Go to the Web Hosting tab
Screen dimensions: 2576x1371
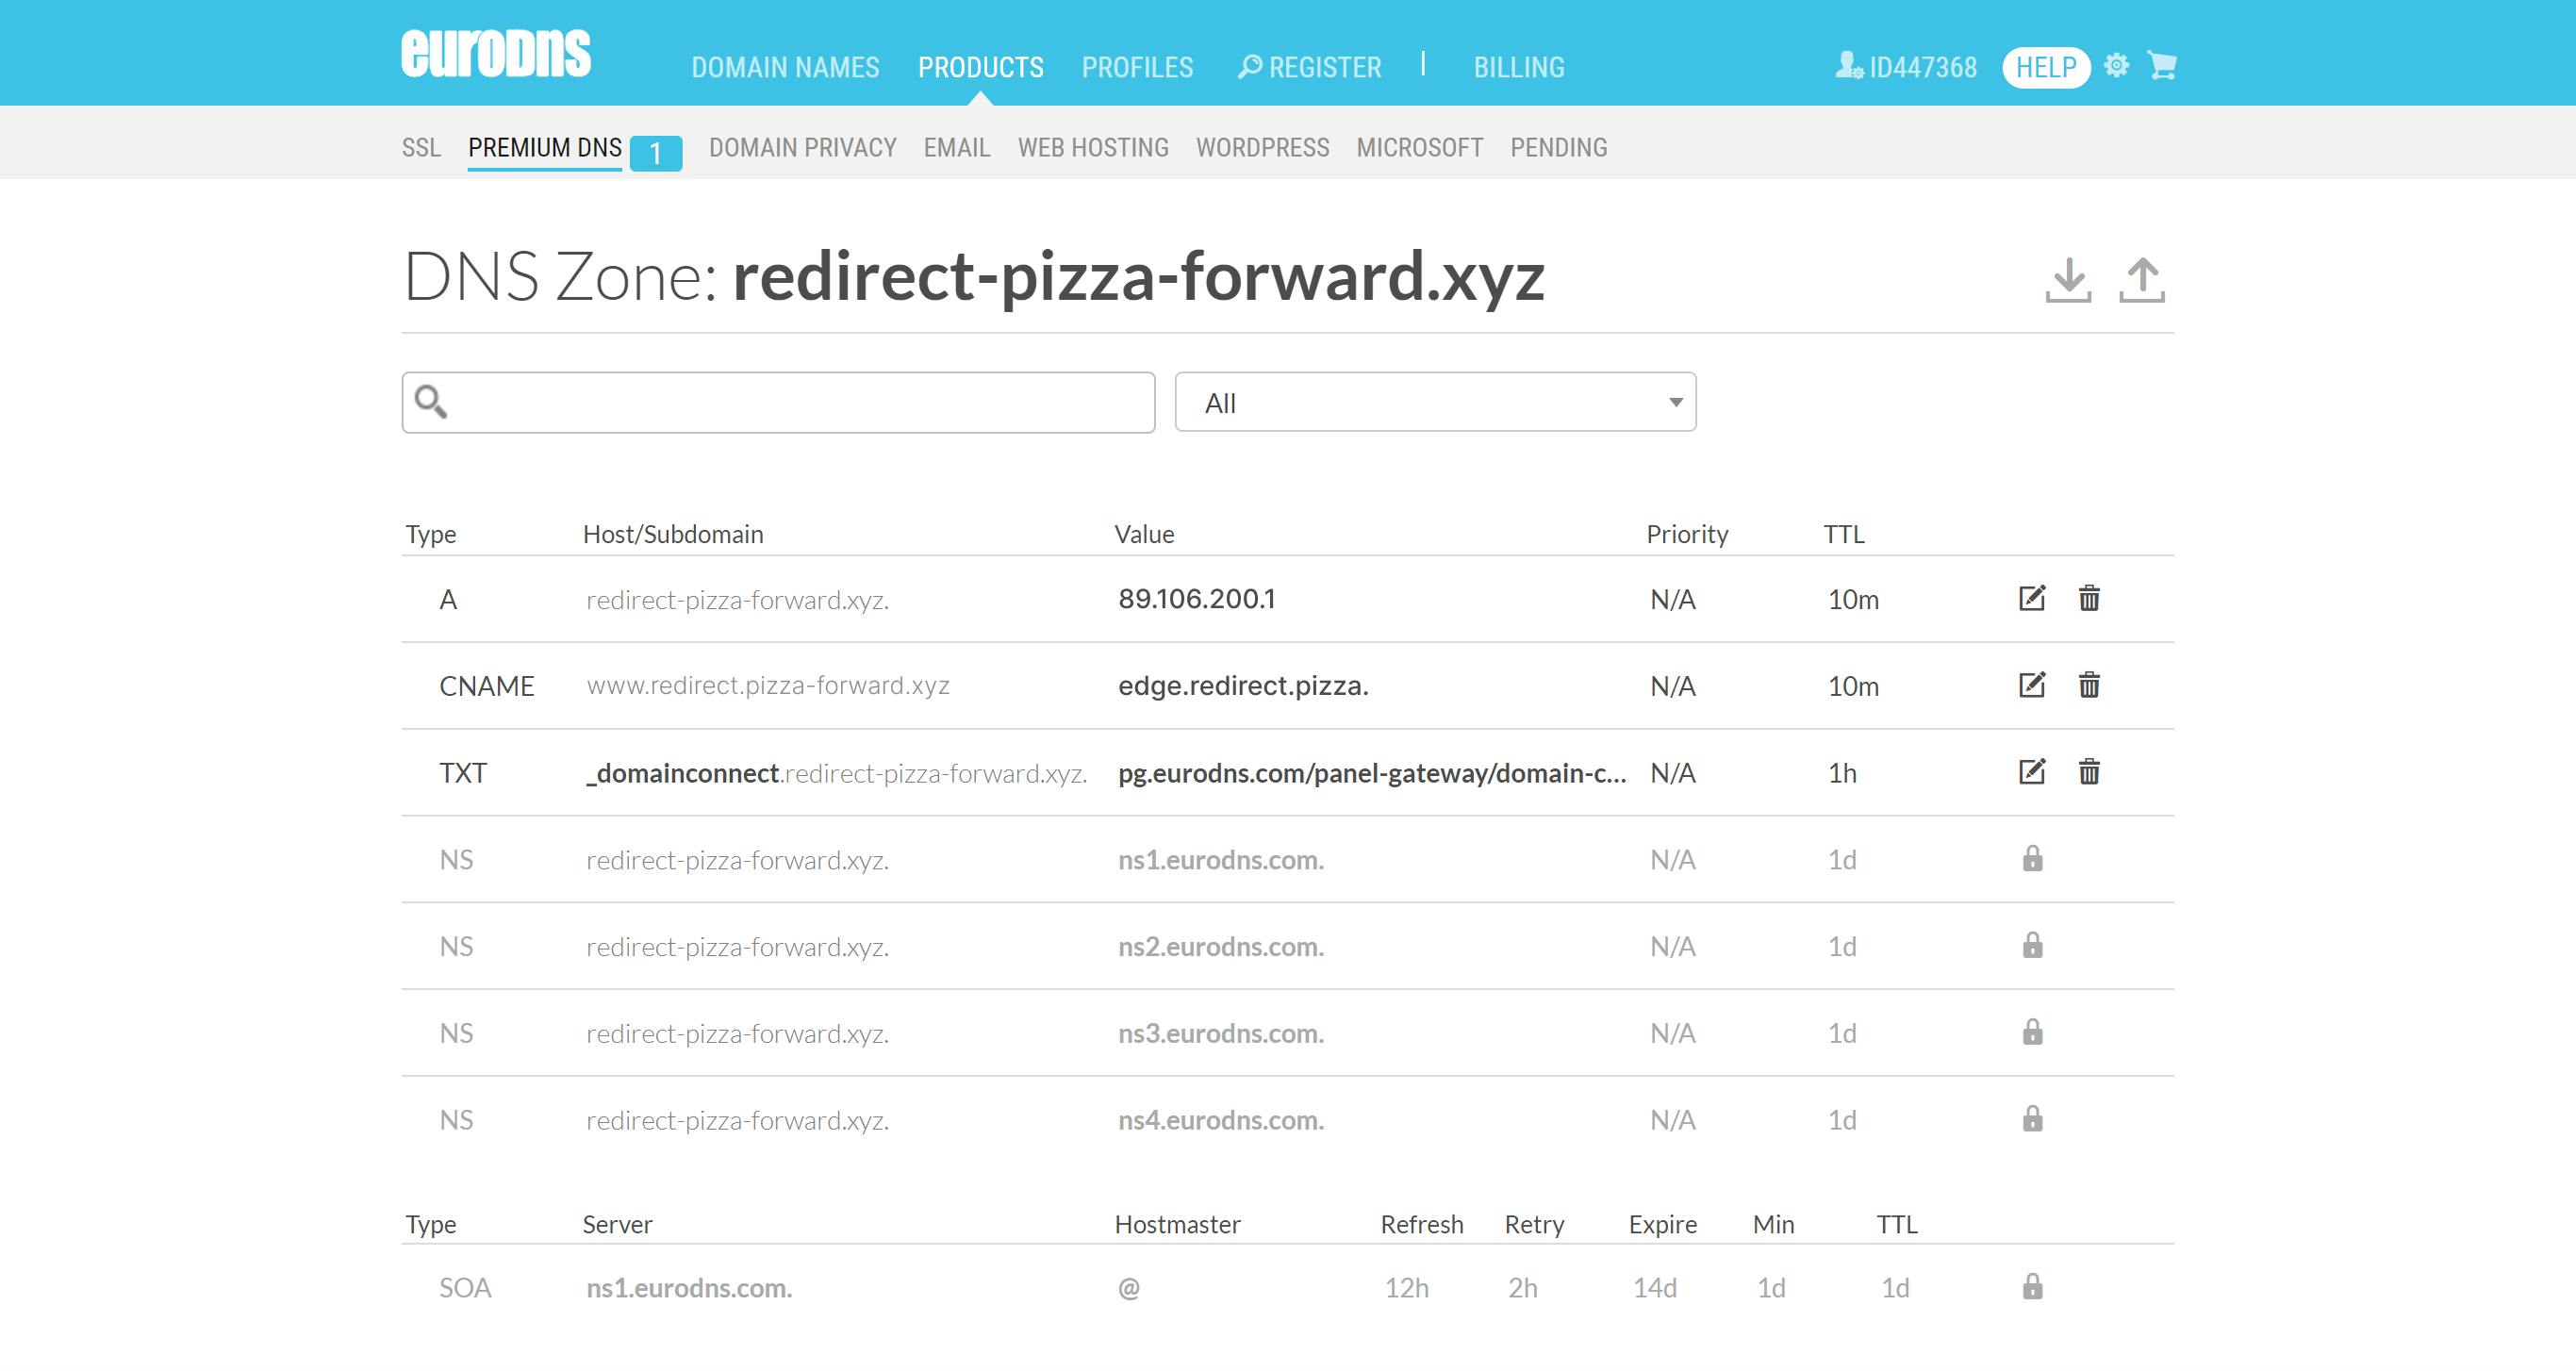(1093, 148)
